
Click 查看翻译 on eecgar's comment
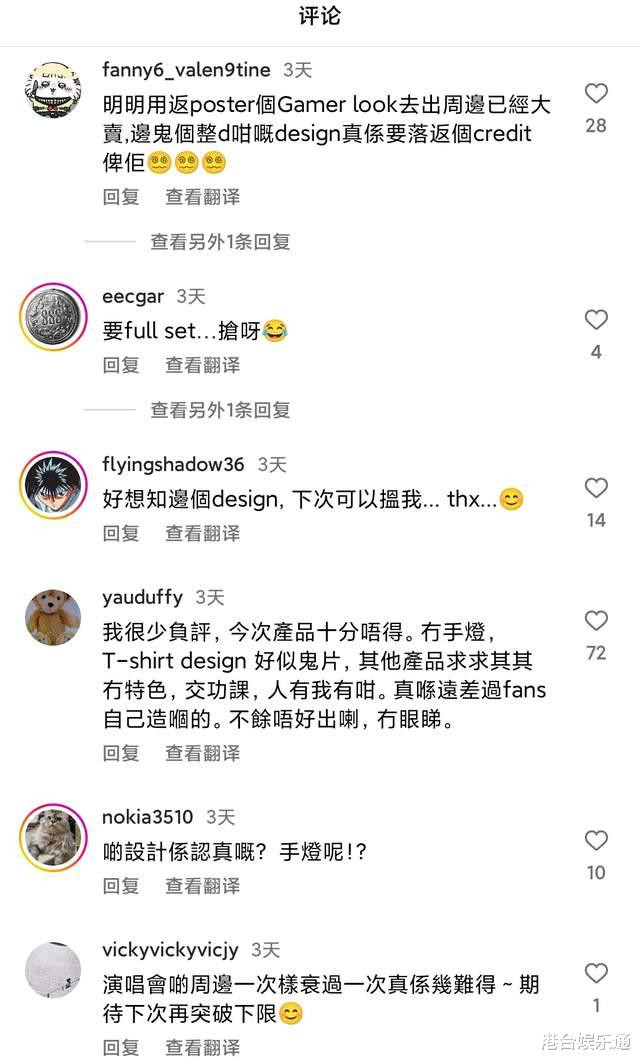[x=203, y=365]
